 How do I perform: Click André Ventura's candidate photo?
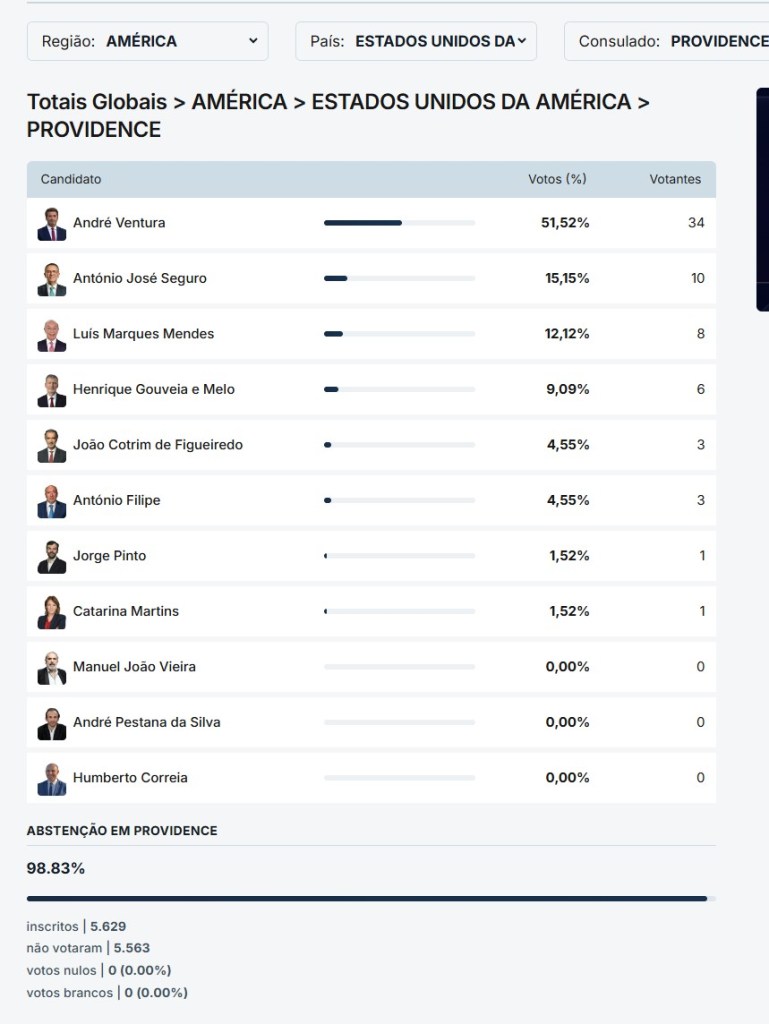[x=52, y=223]
